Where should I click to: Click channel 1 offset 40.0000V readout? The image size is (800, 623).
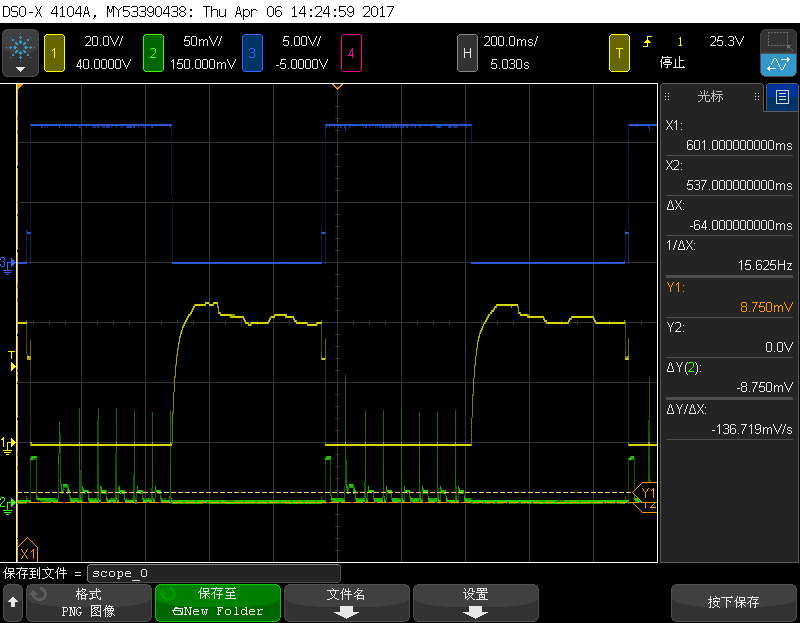(104, 64)
